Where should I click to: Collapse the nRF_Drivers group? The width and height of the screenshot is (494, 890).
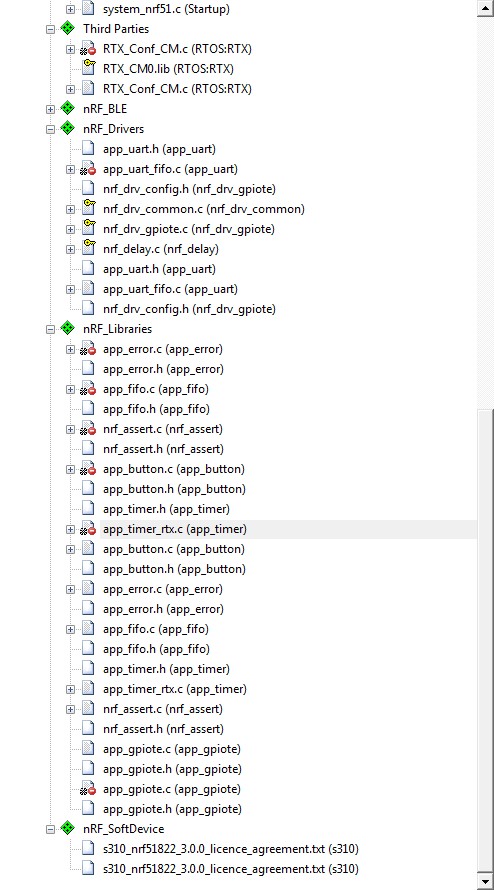51,129
